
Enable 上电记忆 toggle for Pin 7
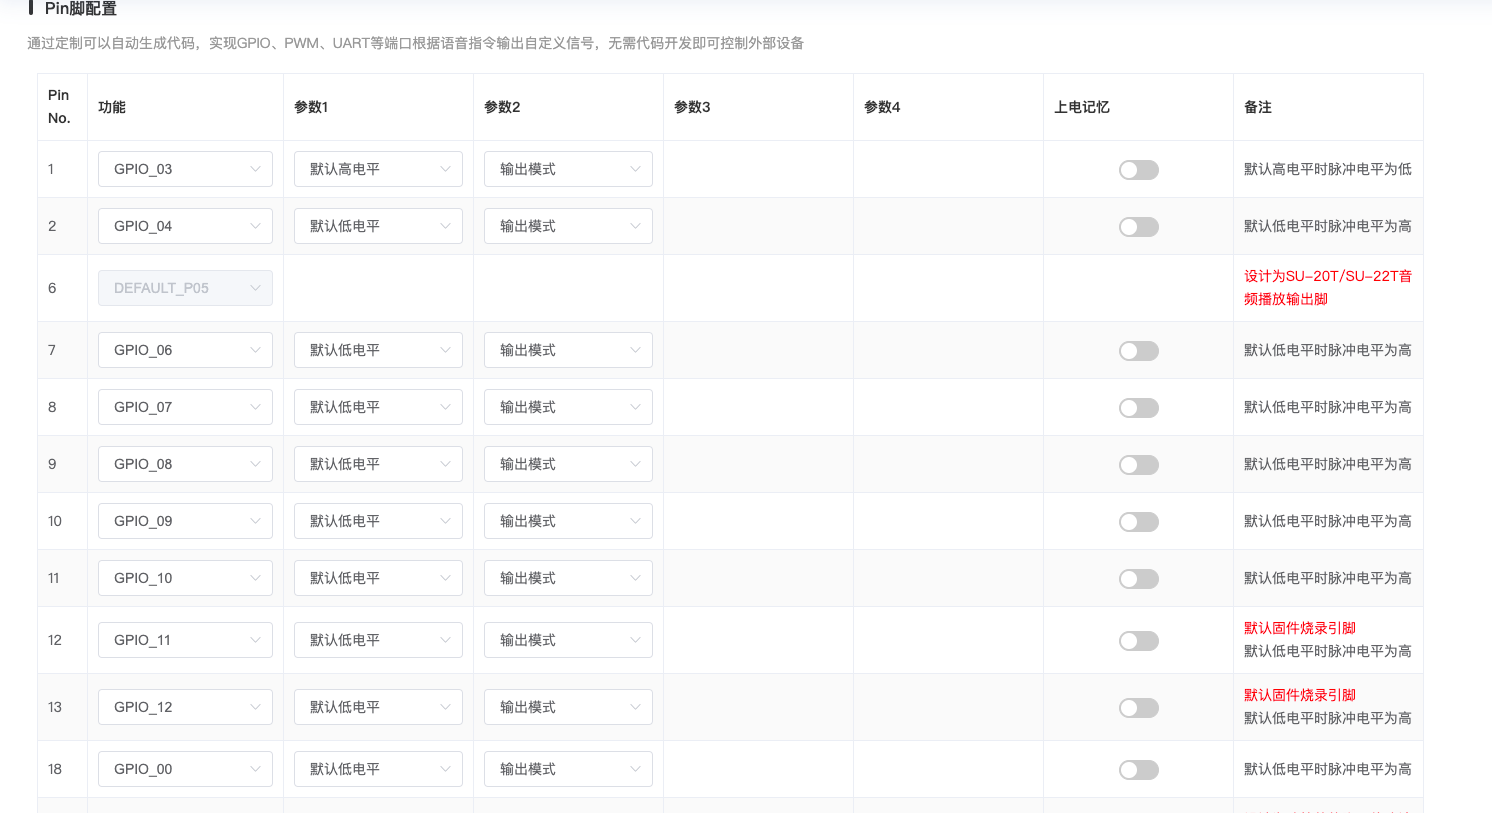[x=1138, y=350]
